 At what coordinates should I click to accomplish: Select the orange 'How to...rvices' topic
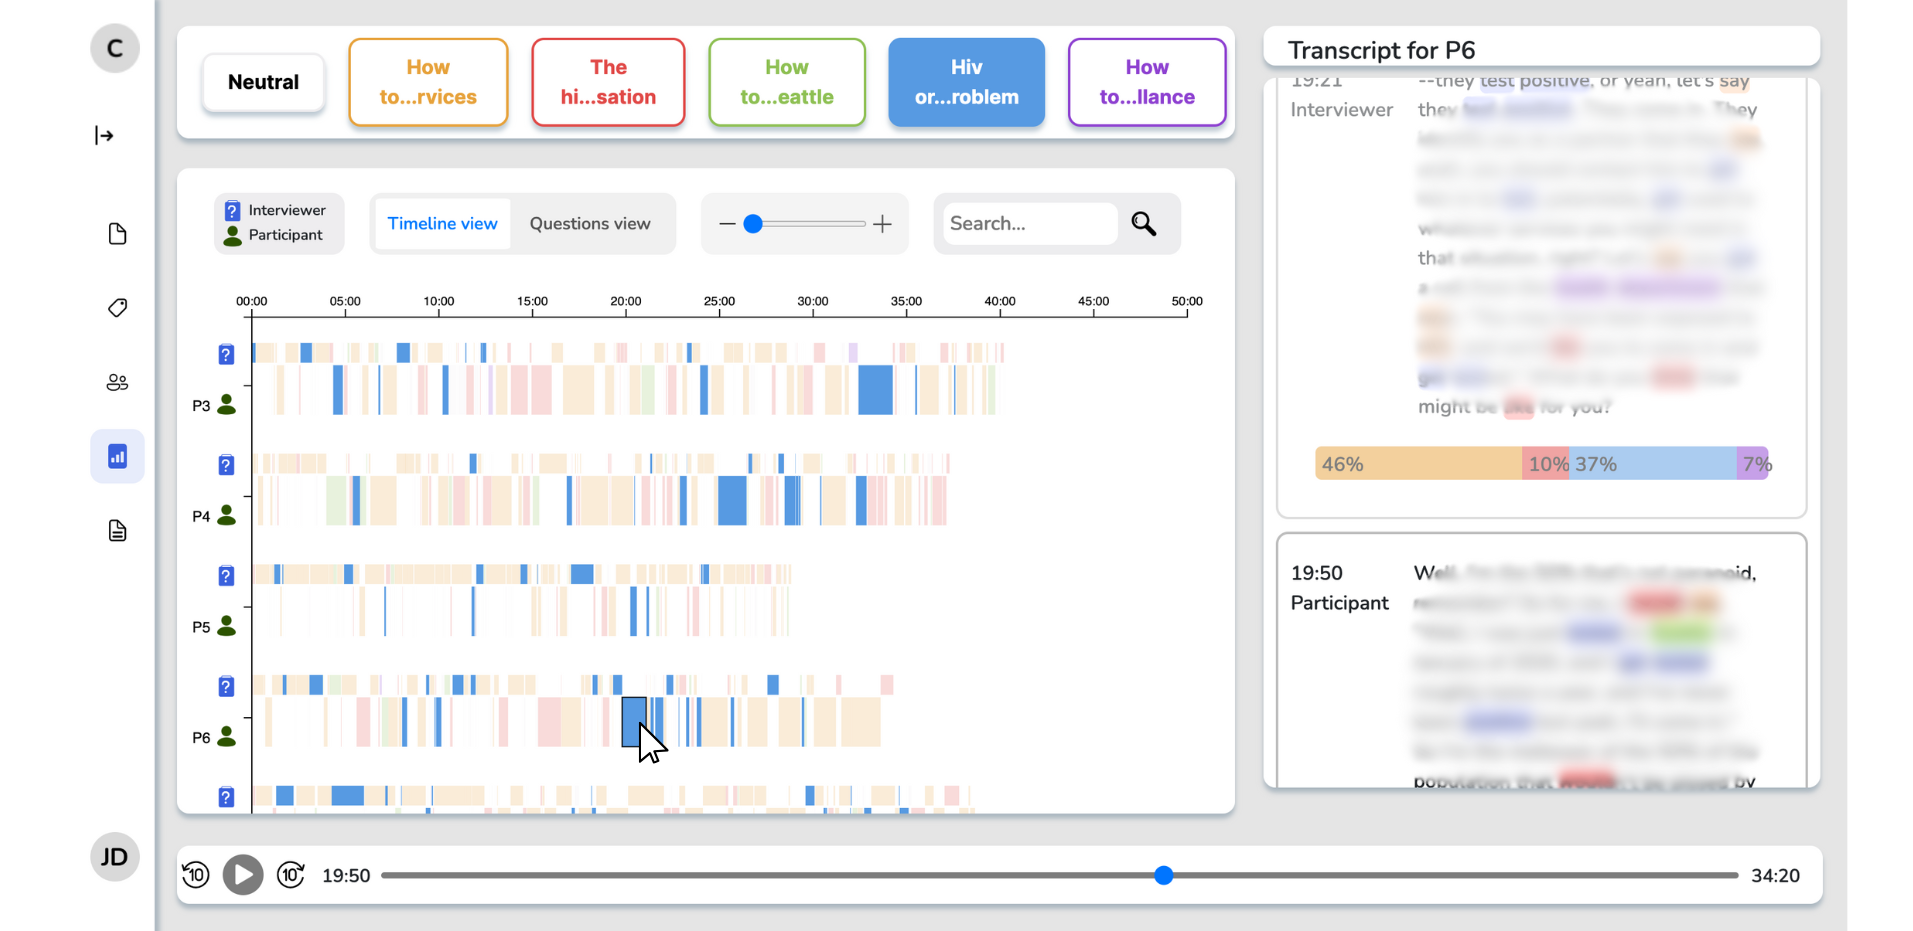[x=428, y=82]
